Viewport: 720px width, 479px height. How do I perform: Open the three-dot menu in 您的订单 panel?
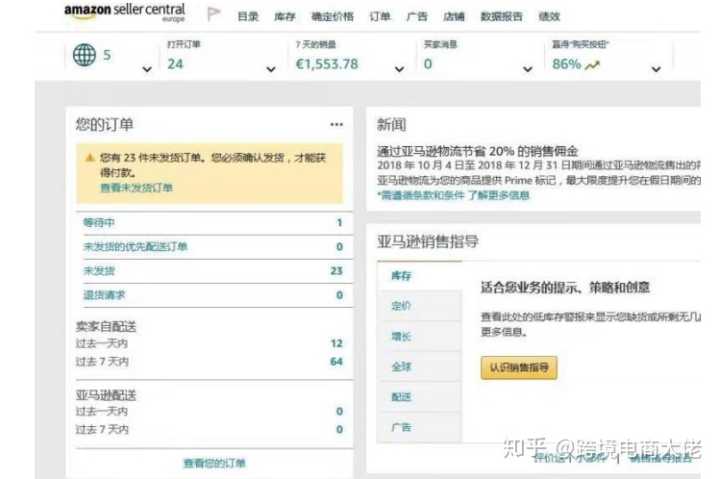click(336, 124)
